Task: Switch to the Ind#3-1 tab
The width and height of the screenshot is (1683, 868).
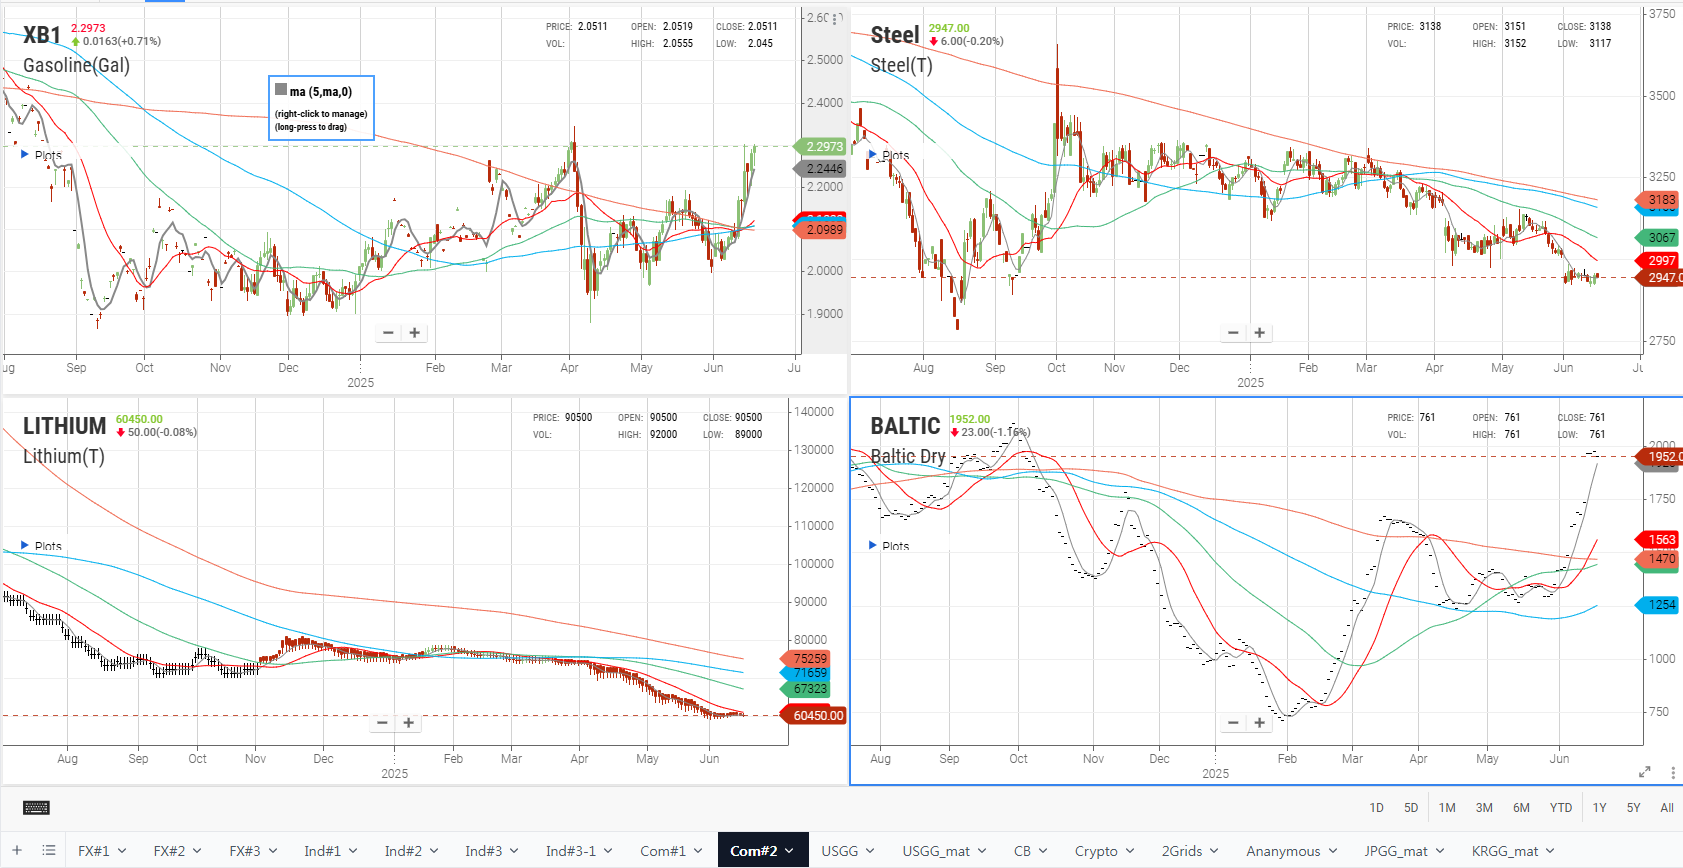Action: [x=570, y=851]
